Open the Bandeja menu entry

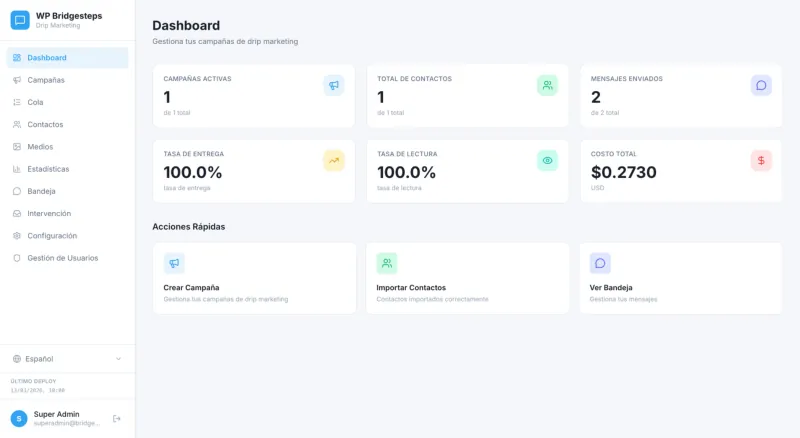(67, 191)
